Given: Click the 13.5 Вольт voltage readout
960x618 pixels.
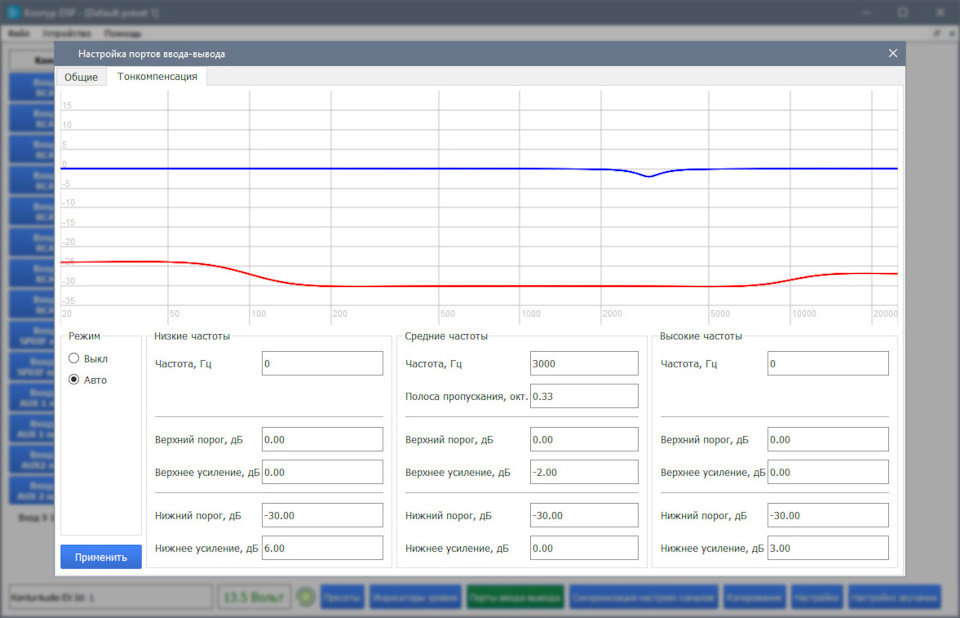Looking at the screenshot, I should pyautogui.click(x=253, y=597).
